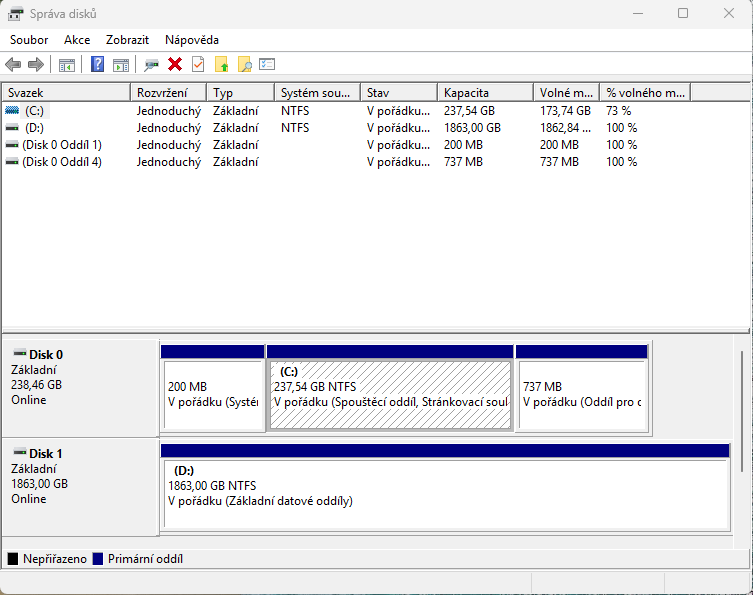Screen dimensions: 753x595
Task: Click the properties checkmark page icon
Action: tap(198, 65)
